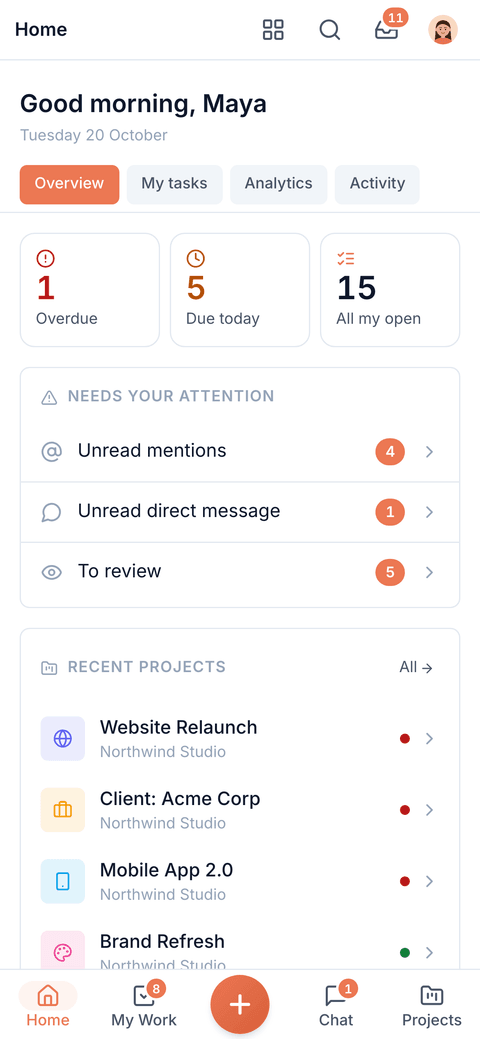Open Brand Refresh row chevron
This screenshot has width=480, height=1039.
(430, 953)
